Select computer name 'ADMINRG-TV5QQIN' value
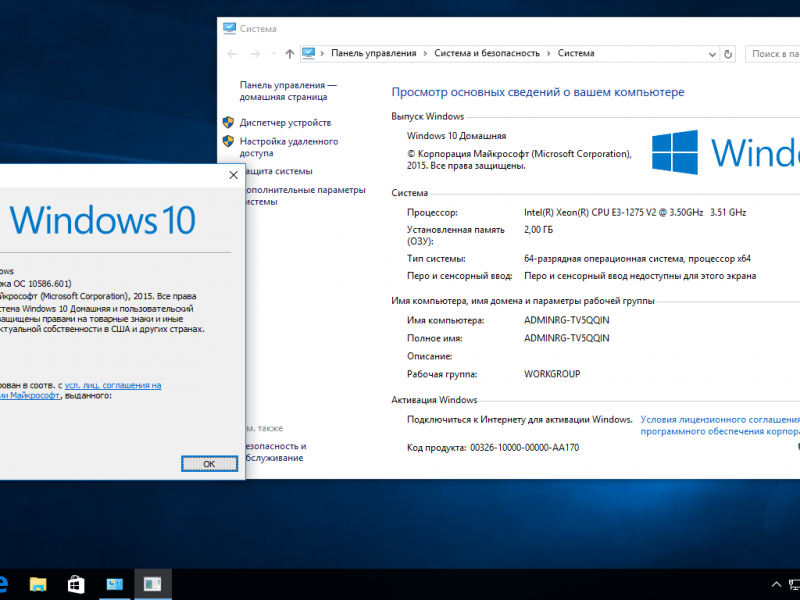 tap(566, 320)
